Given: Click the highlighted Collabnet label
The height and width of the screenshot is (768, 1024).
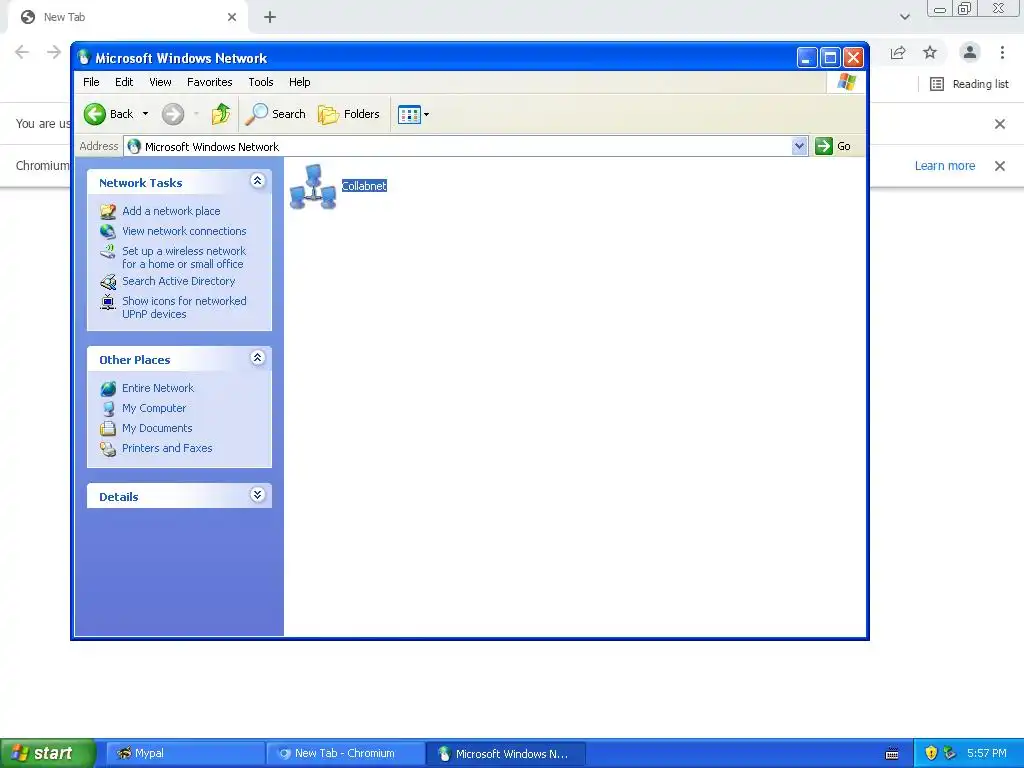Looking at the screenshot, I should (364, 186).
